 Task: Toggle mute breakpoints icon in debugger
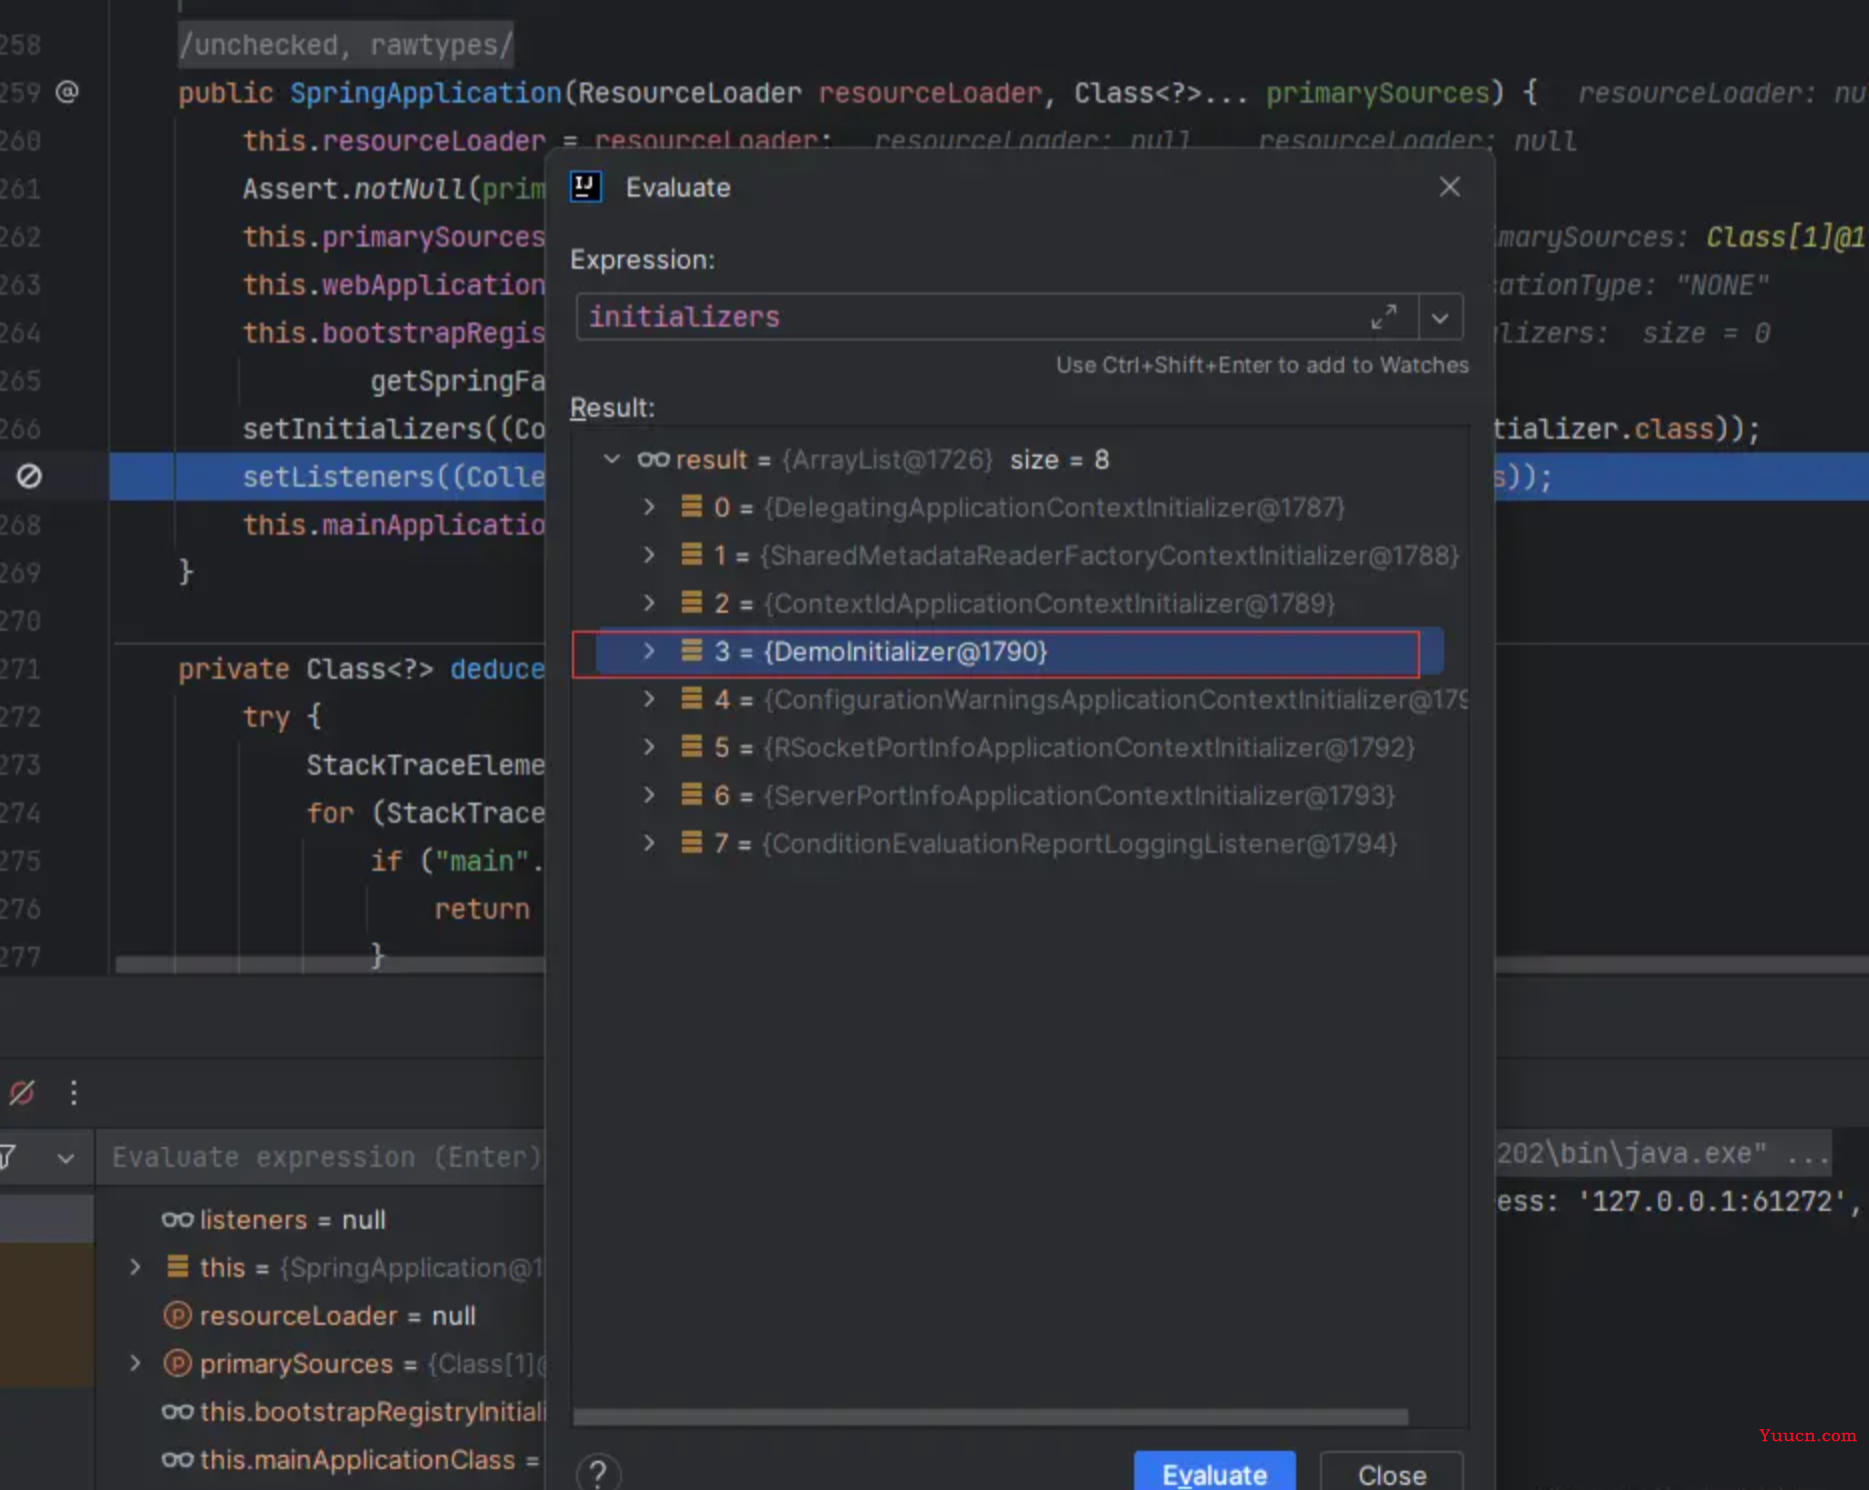tap(22, 1092)
